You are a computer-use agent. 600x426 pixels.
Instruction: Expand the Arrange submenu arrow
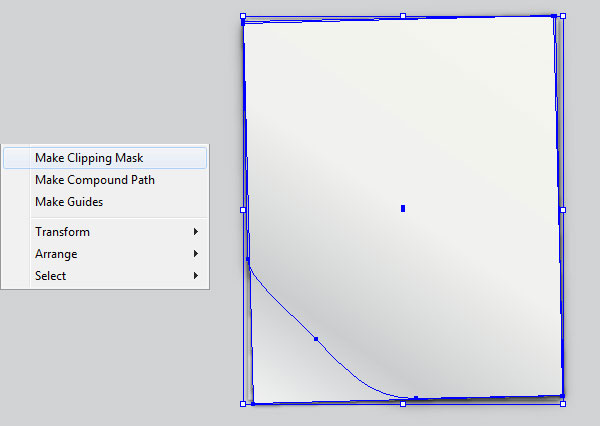click(196, 253)
